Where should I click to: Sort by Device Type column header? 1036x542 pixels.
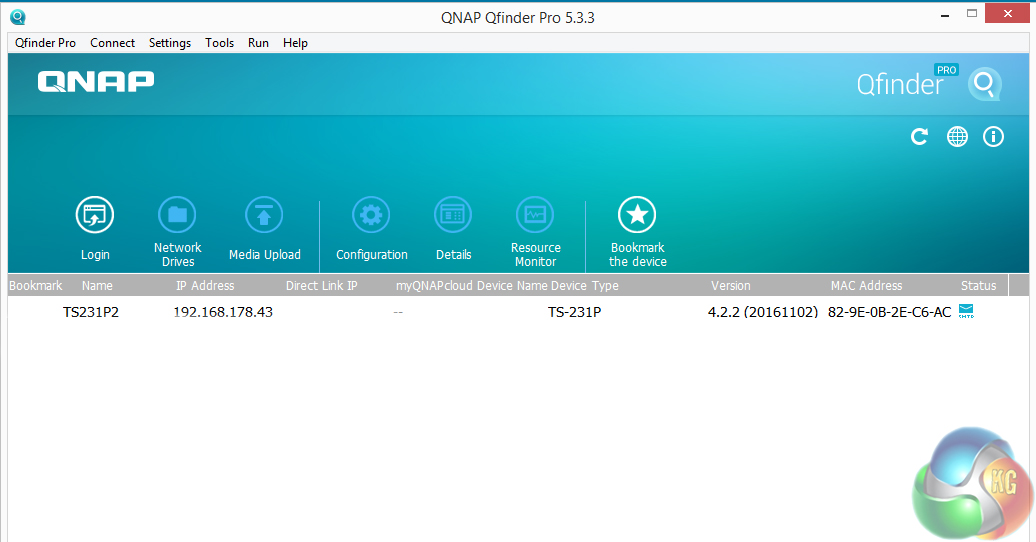[585, 286]
